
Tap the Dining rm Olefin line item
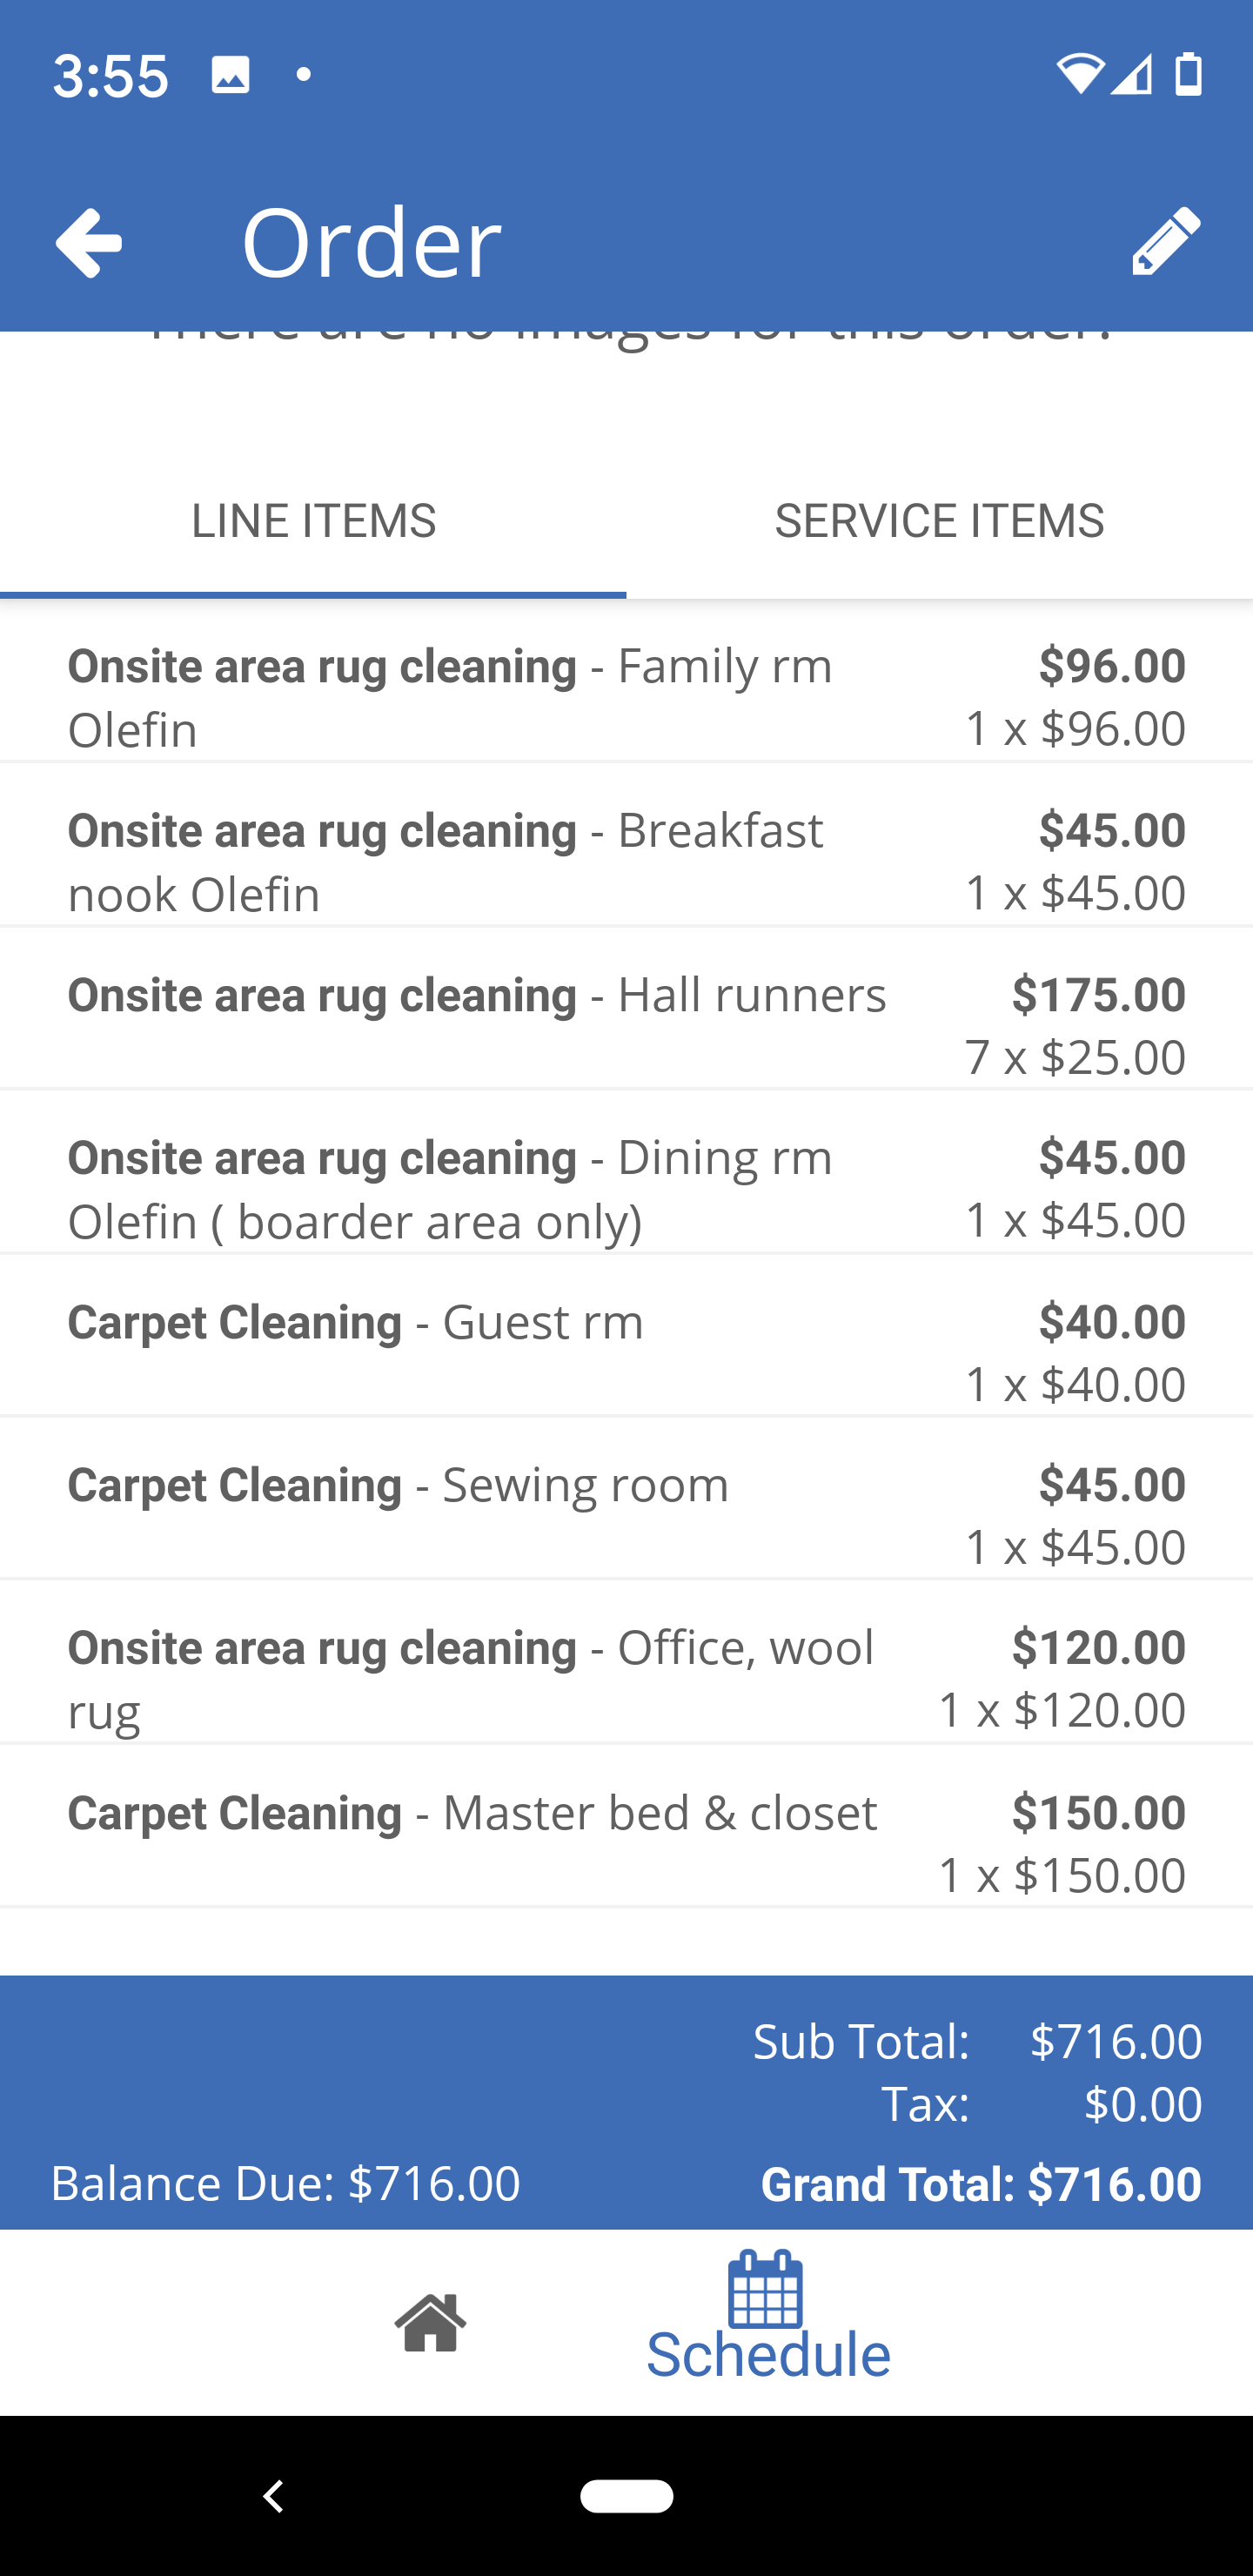pos(626,1188)
